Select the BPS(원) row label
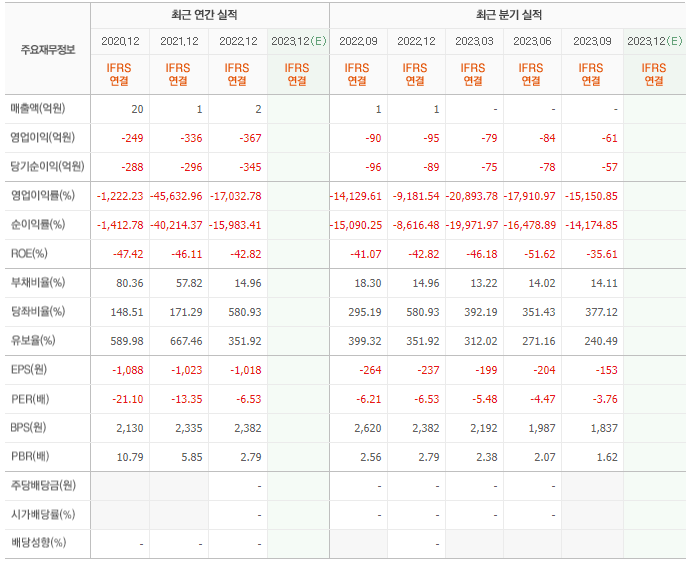Viewport: 692px width, 563px height. click(x=28, y=428)
